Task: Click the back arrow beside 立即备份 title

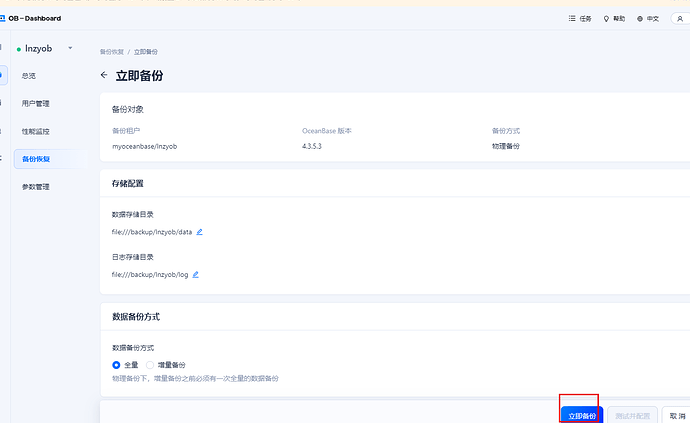Action: pos(104,75)
